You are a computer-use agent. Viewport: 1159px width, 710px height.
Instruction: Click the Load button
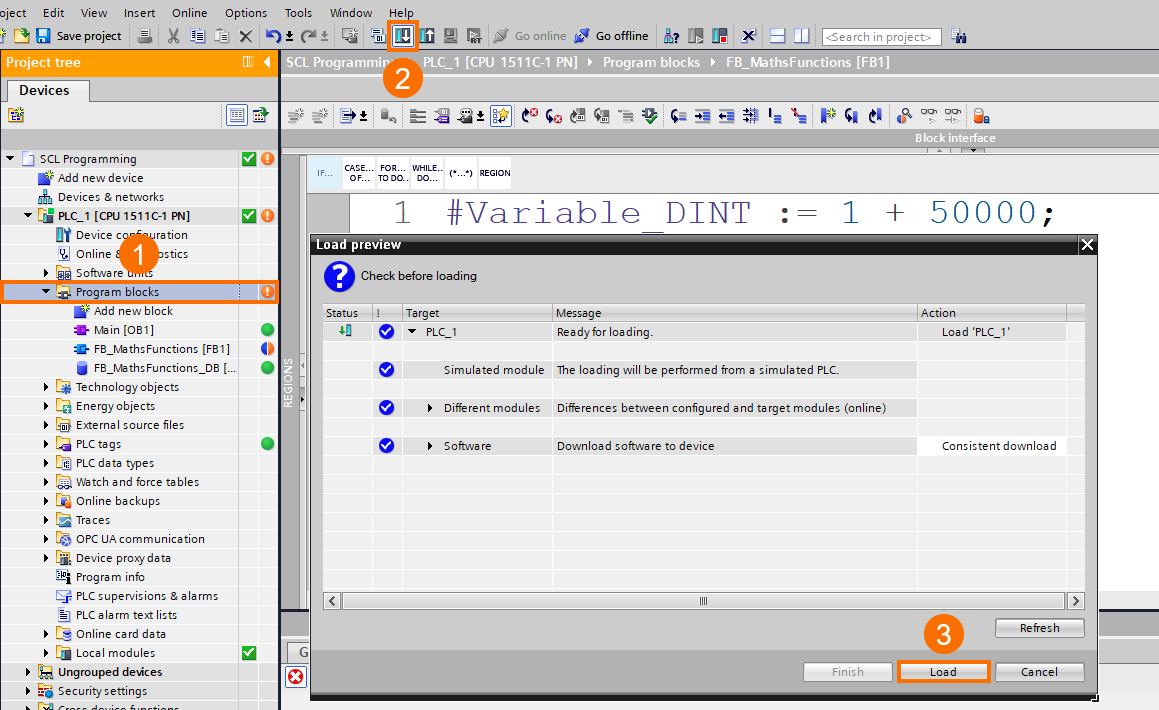pyautogui.click(x=943, y=672)
